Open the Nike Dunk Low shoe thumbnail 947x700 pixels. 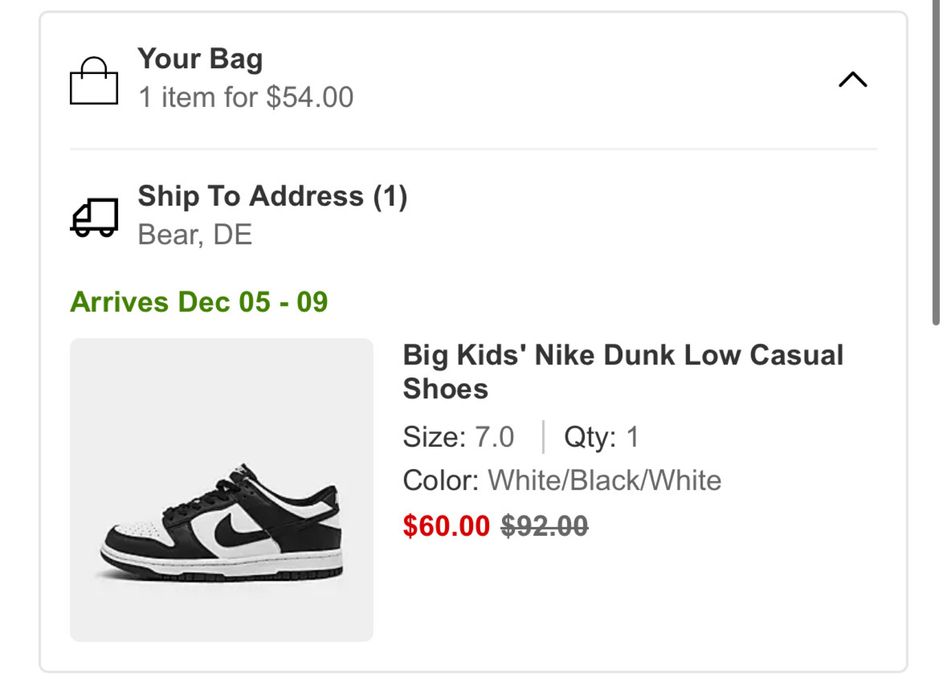click(x=221, y=490)
